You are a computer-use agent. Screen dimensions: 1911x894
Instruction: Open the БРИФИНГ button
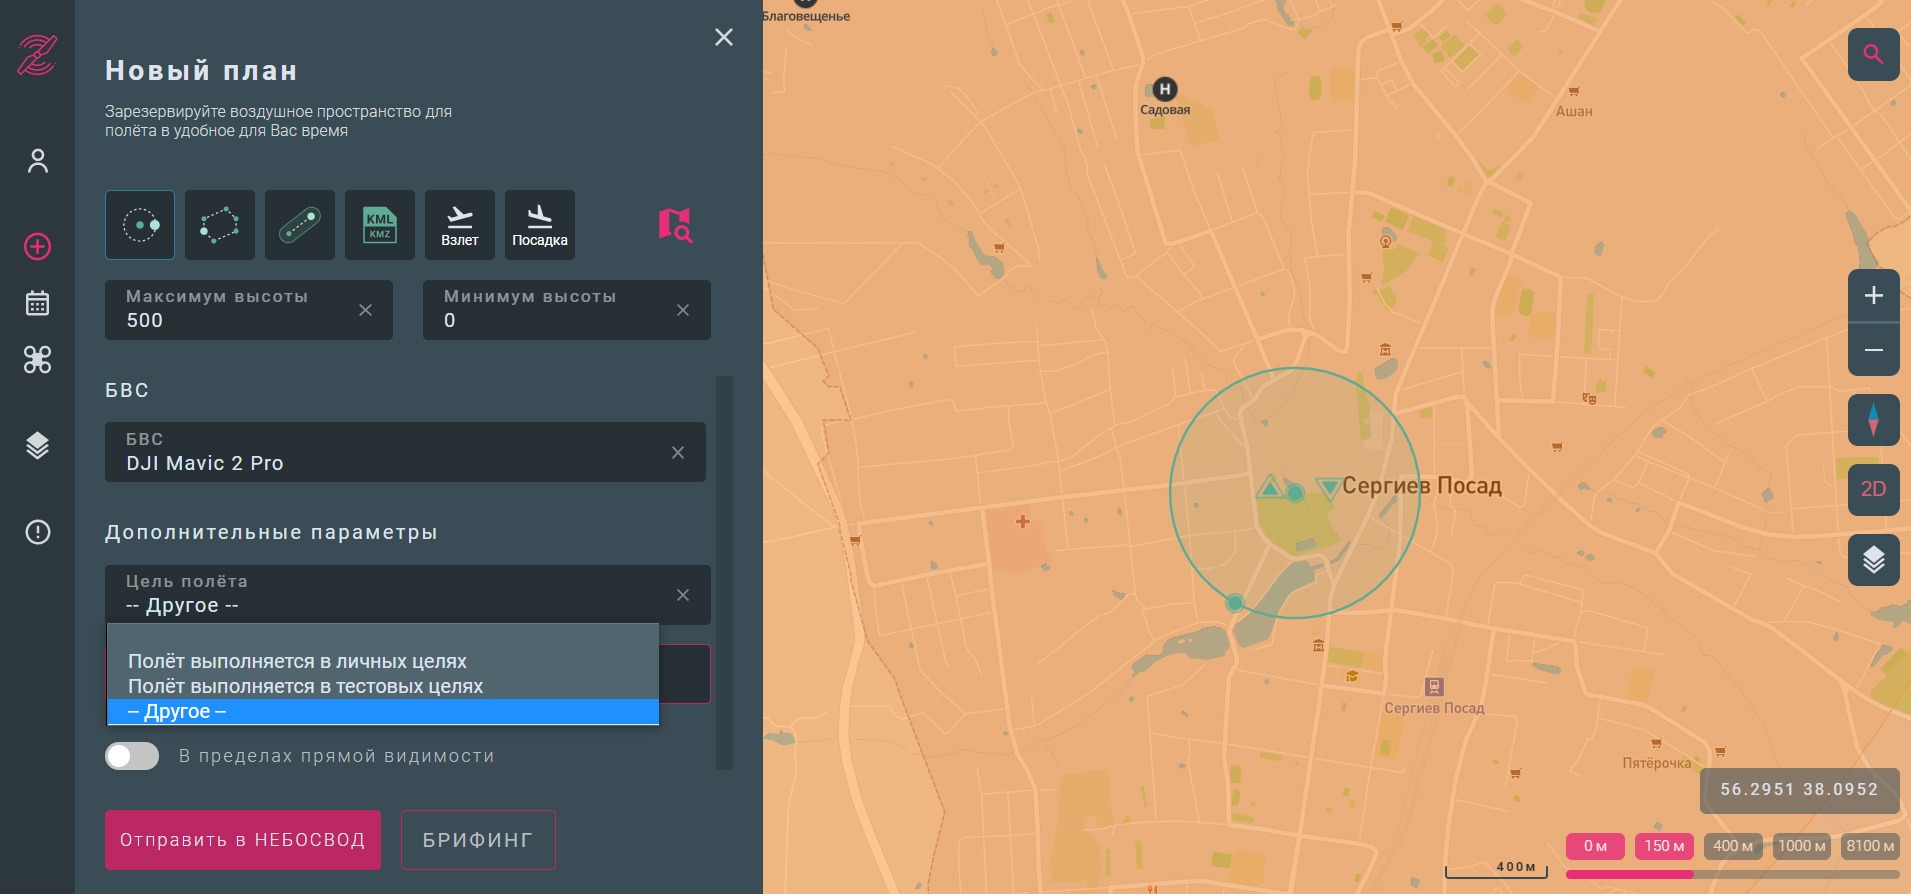[x=478, y=840]
